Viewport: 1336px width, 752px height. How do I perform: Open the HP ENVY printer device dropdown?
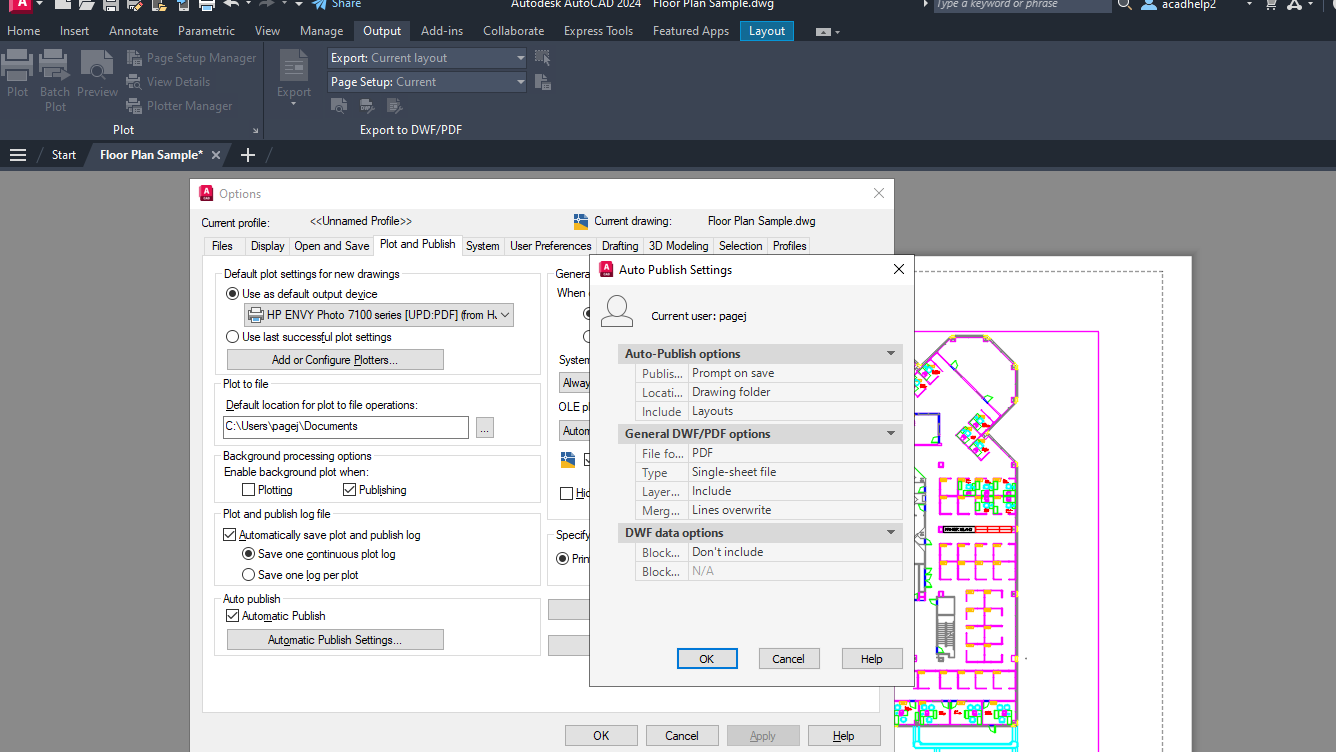click(505, 314)
